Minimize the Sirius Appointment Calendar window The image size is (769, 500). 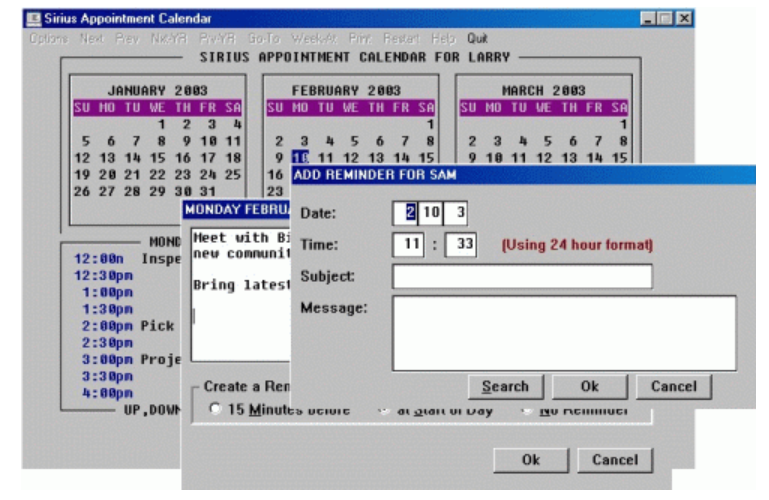click(647, 19)
